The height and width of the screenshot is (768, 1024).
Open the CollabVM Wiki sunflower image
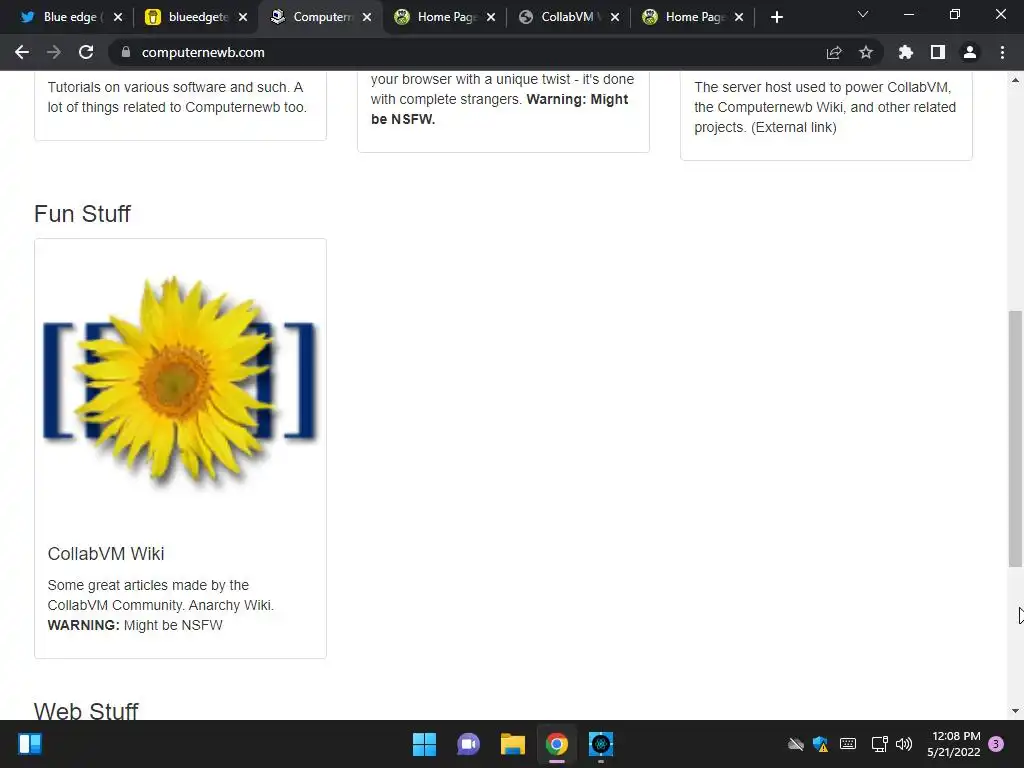[180, 383]
